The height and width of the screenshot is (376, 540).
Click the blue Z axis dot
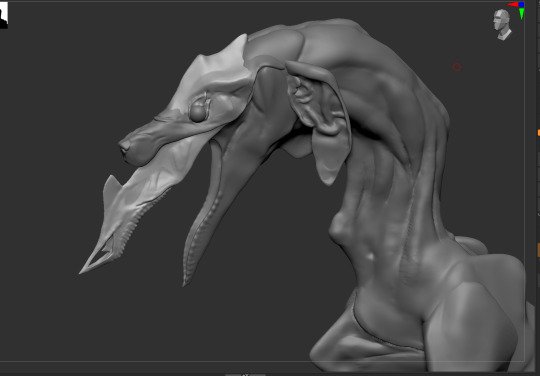[x=521, y=4]
